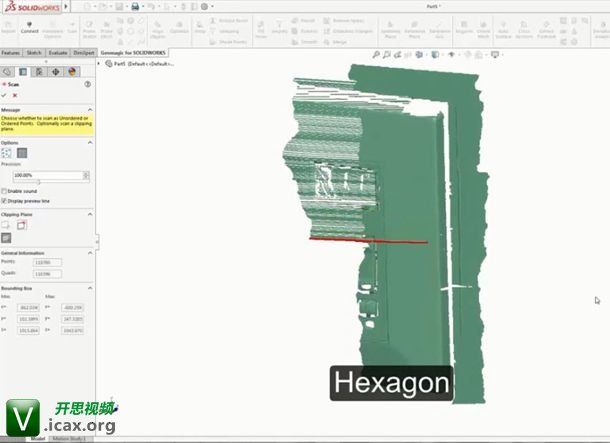Click the Max X bounding box field

pos(72,308)
